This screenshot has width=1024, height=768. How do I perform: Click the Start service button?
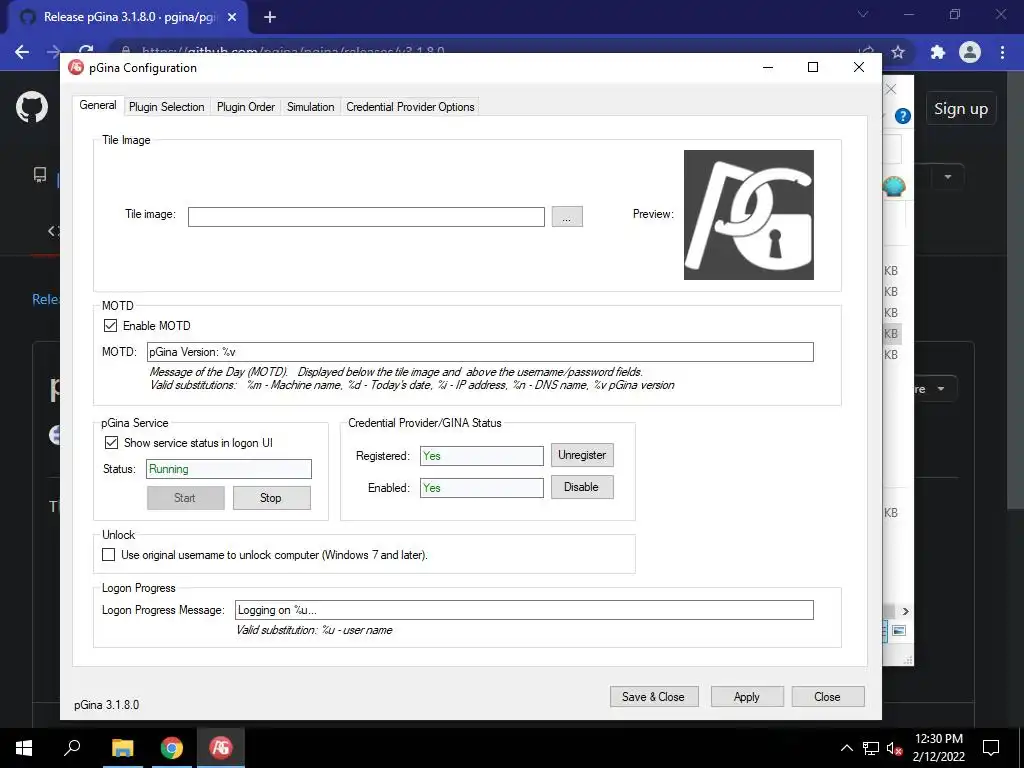[185, 498]
